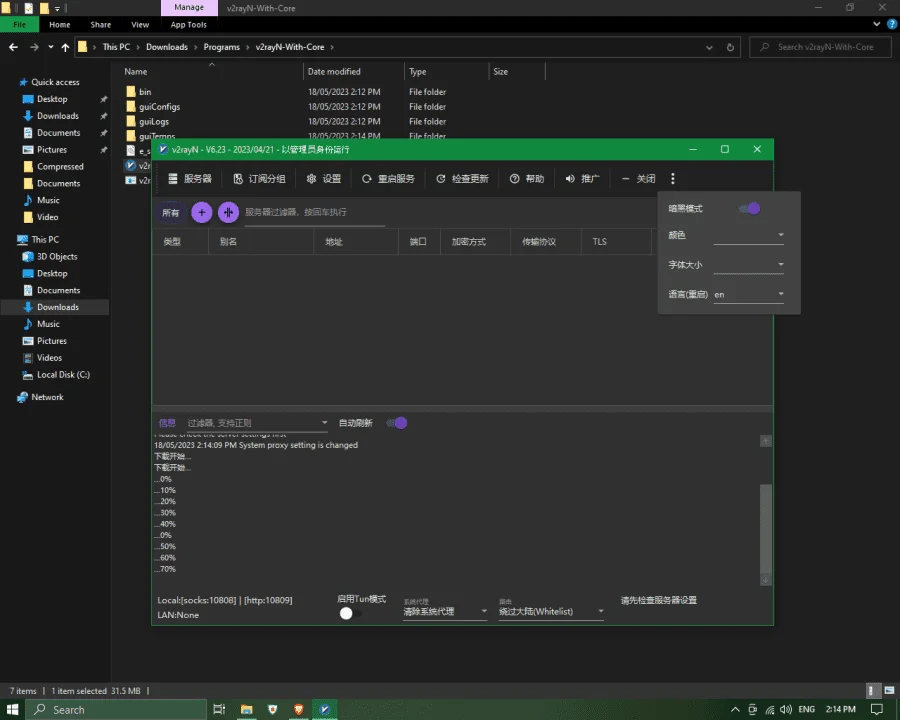Image resolution: width=900 pixels, height=720 pixels.
Task: Open the View ribbon tab in Explorer
Action: (140, 25)
